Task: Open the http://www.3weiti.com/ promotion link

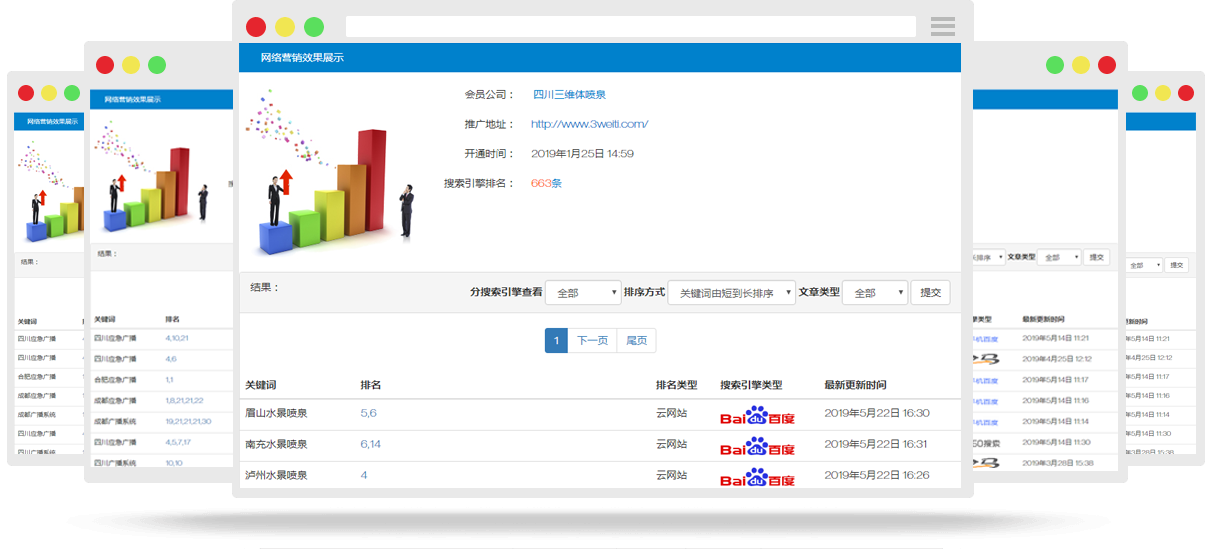Action: (589, 124)
